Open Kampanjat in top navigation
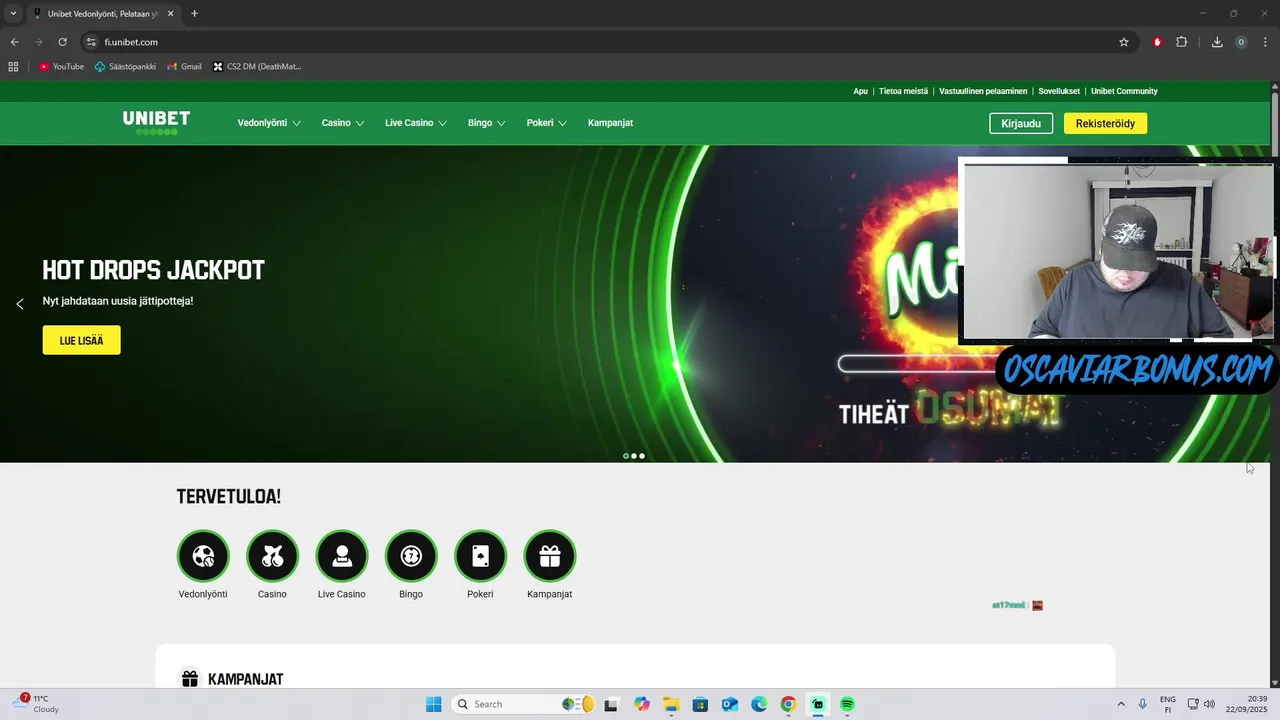Screen dimensions: 1280x720 point(610,123)
